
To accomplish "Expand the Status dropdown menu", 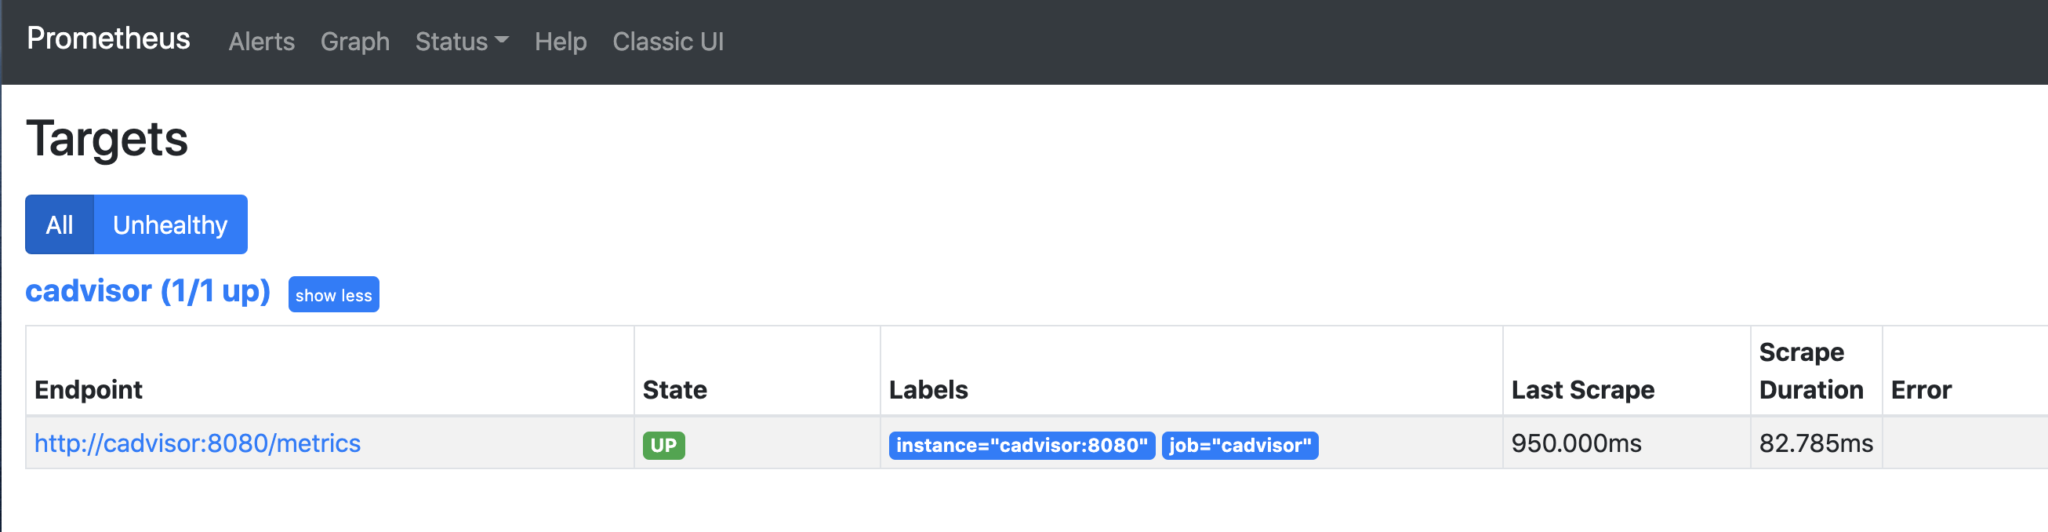I will click(x=462, y=42).
